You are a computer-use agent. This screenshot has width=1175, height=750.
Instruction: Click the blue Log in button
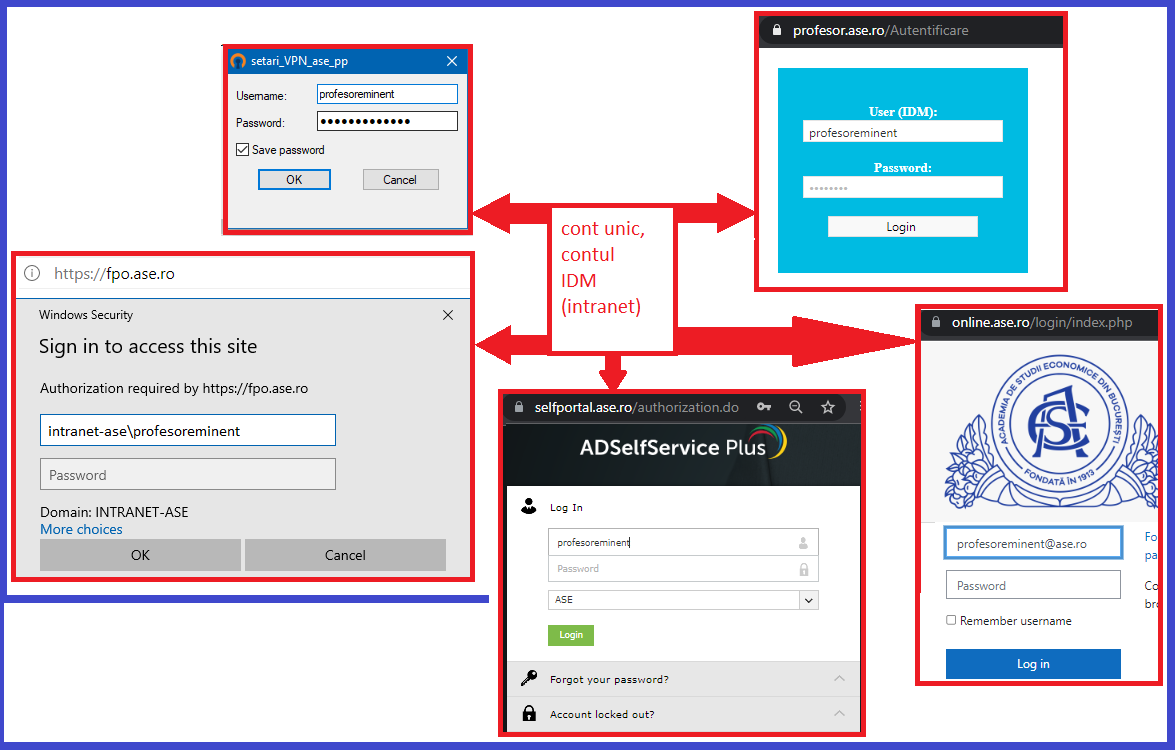click(1033, 664)
